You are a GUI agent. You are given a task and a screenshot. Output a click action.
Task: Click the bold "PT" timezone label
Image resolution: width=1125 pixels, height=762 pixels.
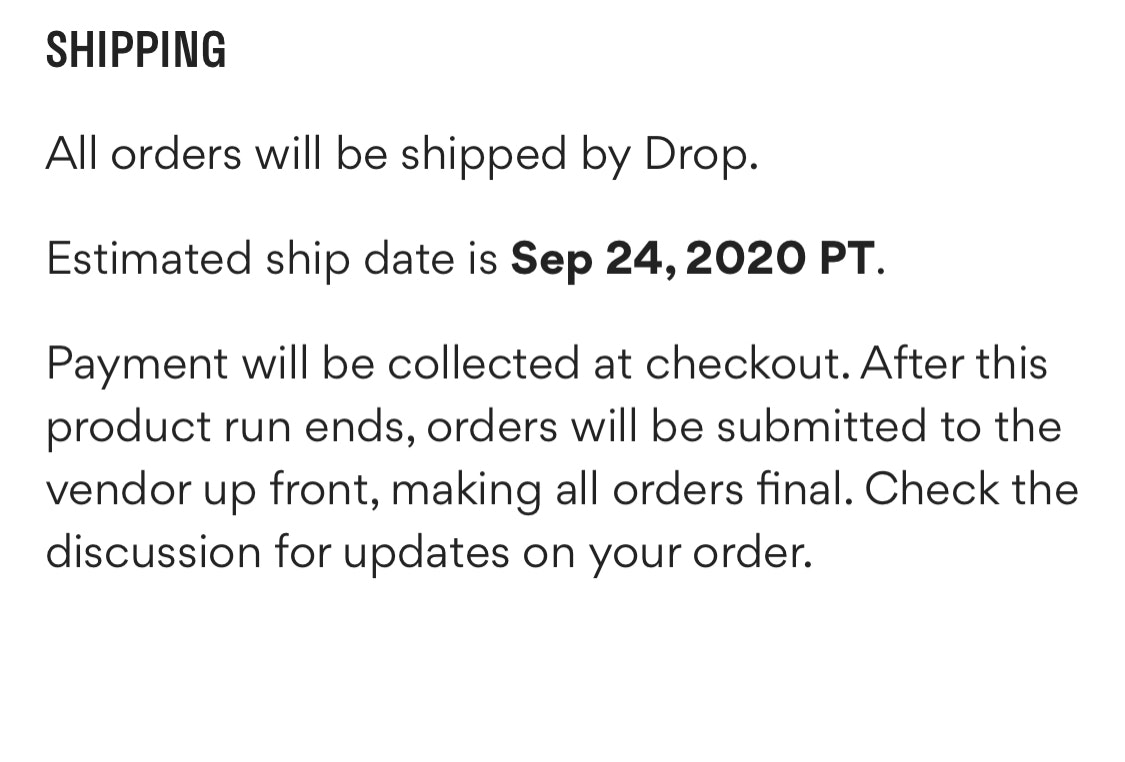[x=846, y=259]
